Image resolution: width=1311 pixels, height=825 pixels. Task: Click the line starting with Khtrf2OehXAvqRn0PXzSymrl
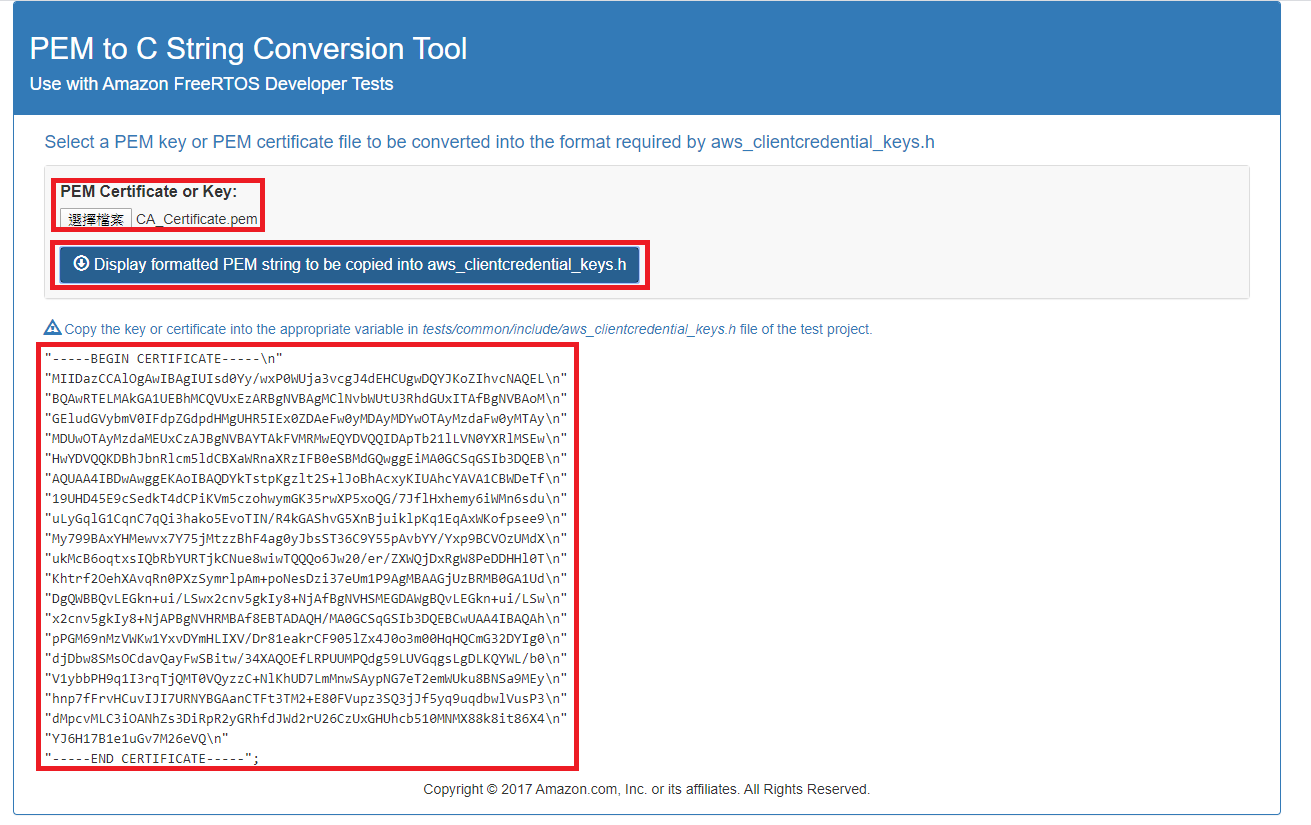coord(307,578)
